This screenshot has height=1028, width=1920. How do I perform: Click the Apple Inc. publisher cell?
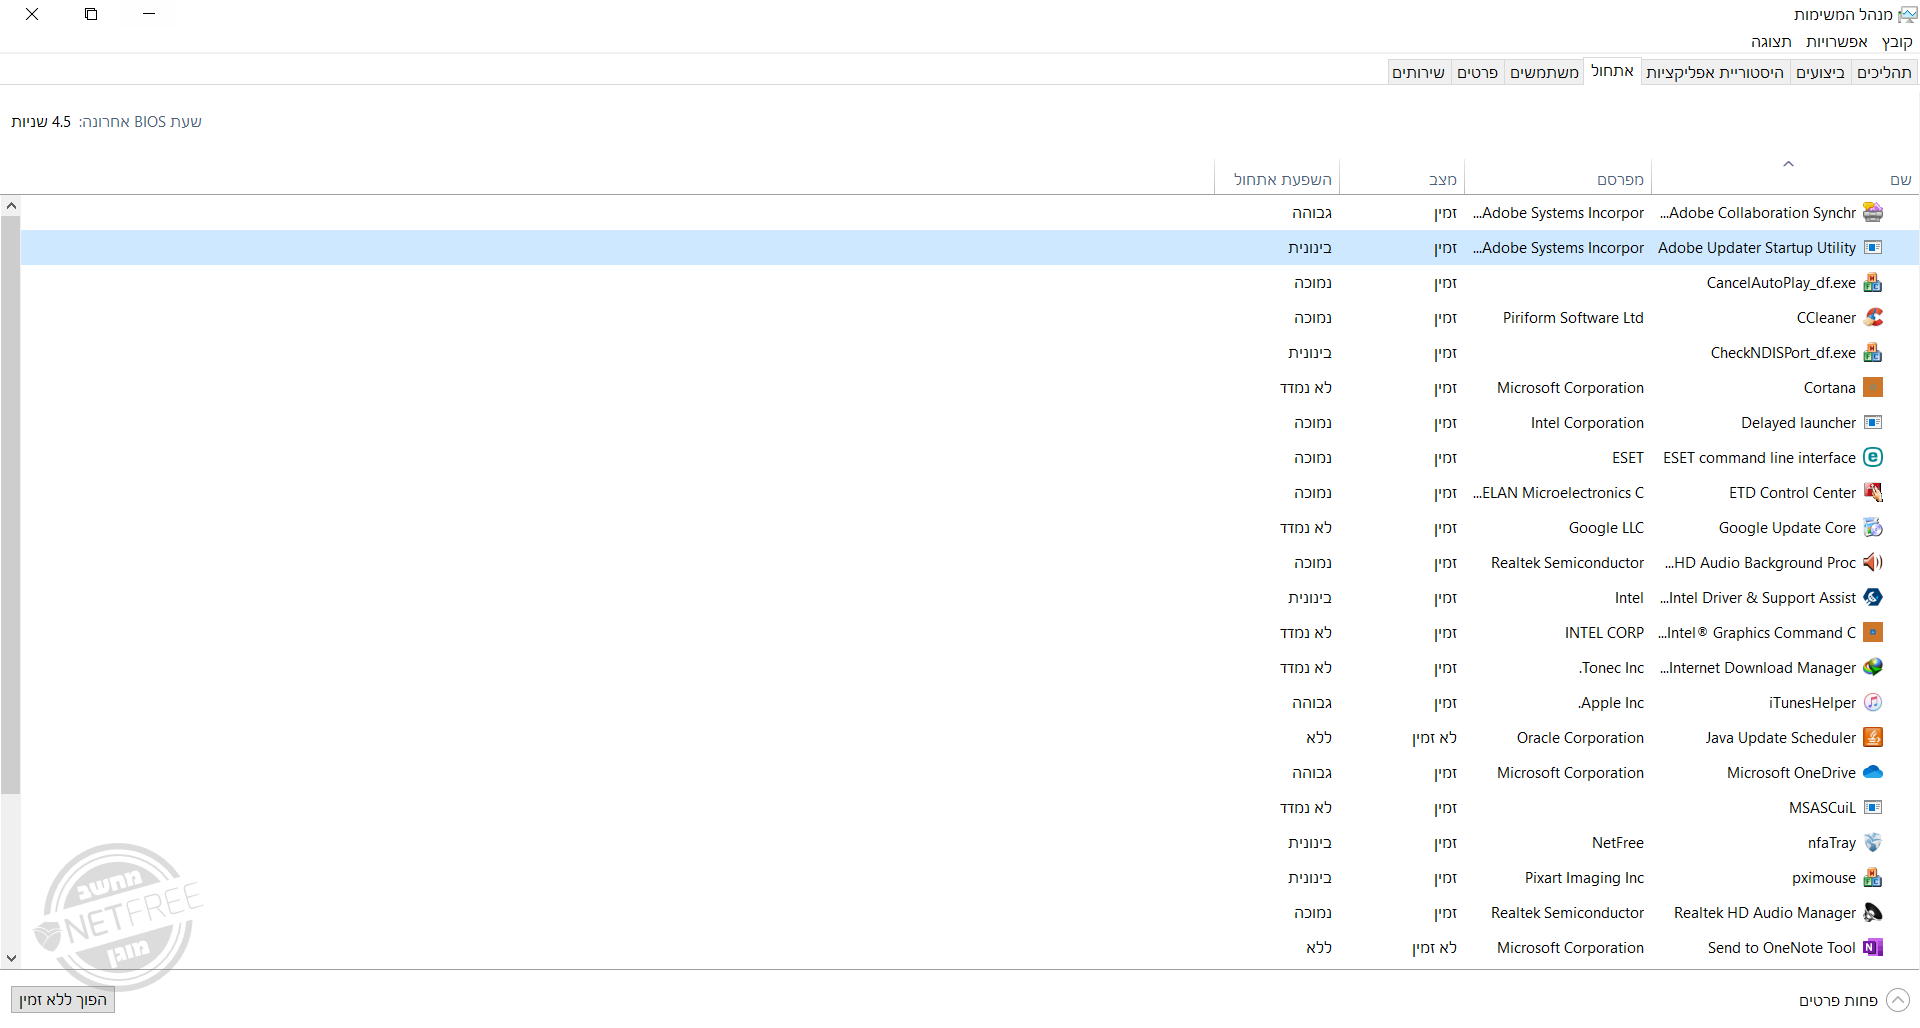tap(1611, 703)
